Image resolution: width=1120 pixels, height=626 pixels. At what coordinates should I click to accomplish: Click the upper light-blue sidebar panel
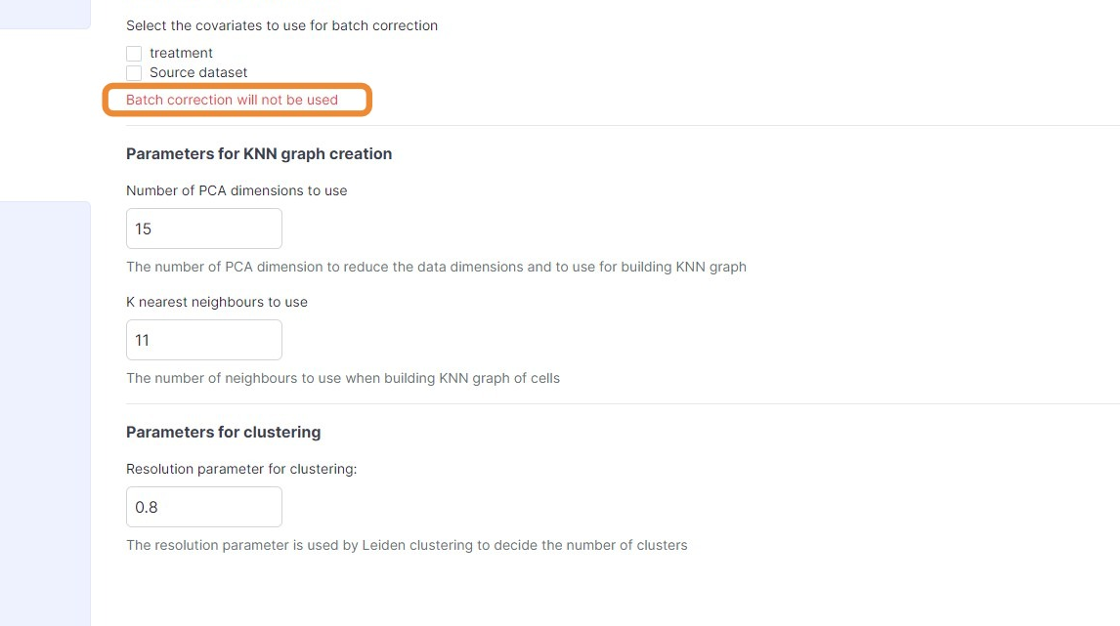click(x=45, y=14)
